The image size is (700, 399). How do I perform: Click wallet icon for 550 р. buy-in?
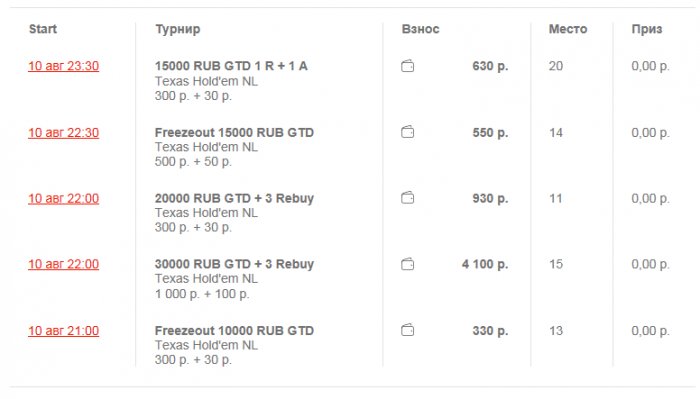[407, 132]
